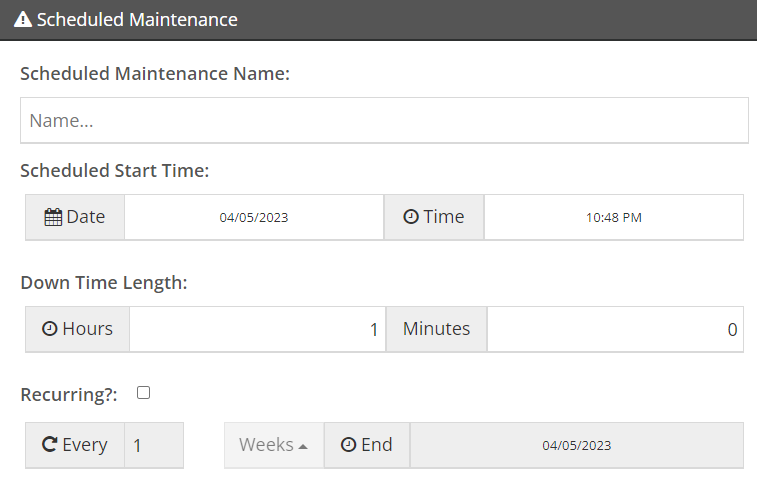Select the Hours value field

pyautogui.click(x=257, y=329)
